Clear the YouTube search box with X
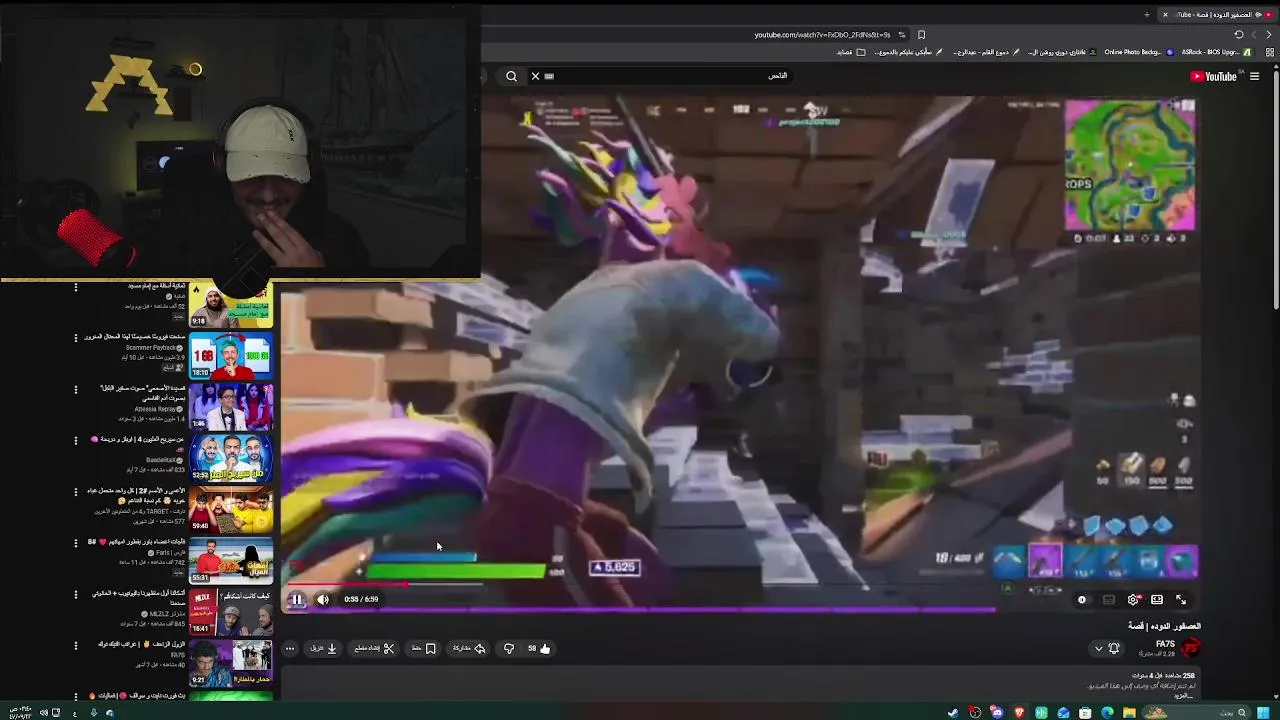The width and height of the screenshot is (1280, 720). [535, 76]
